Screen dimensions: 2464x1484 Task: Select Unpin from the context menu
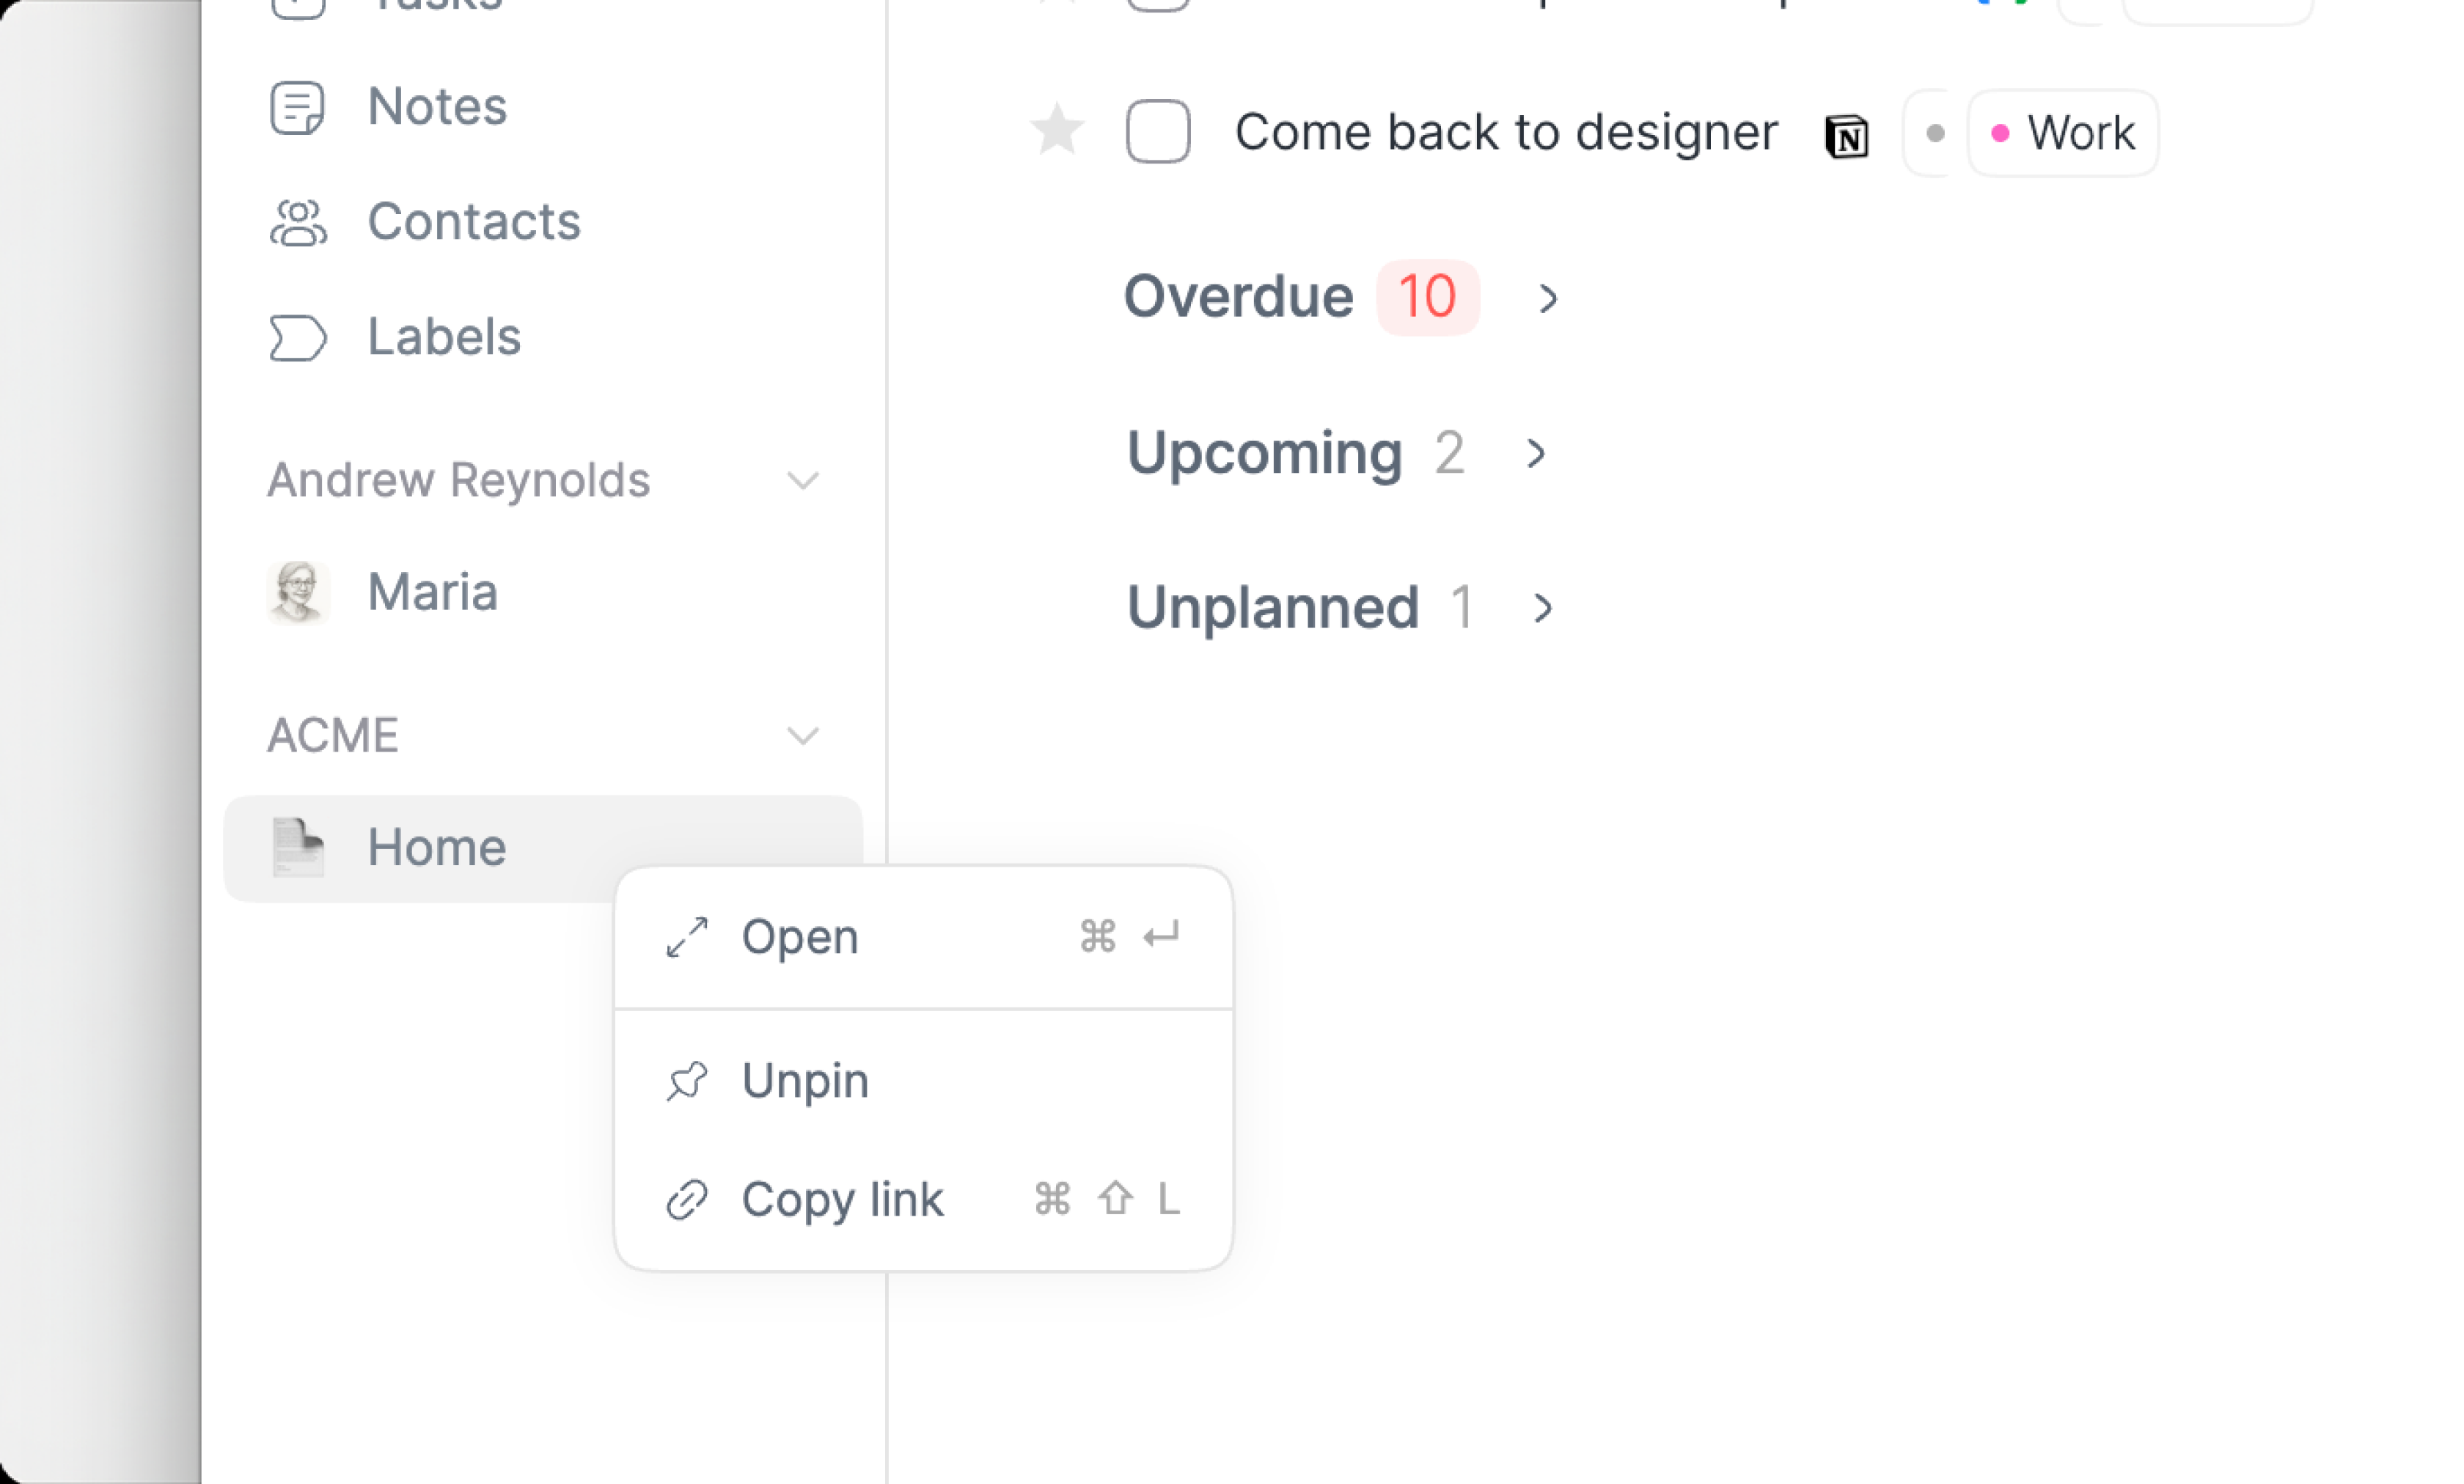tap(923, 1081)
